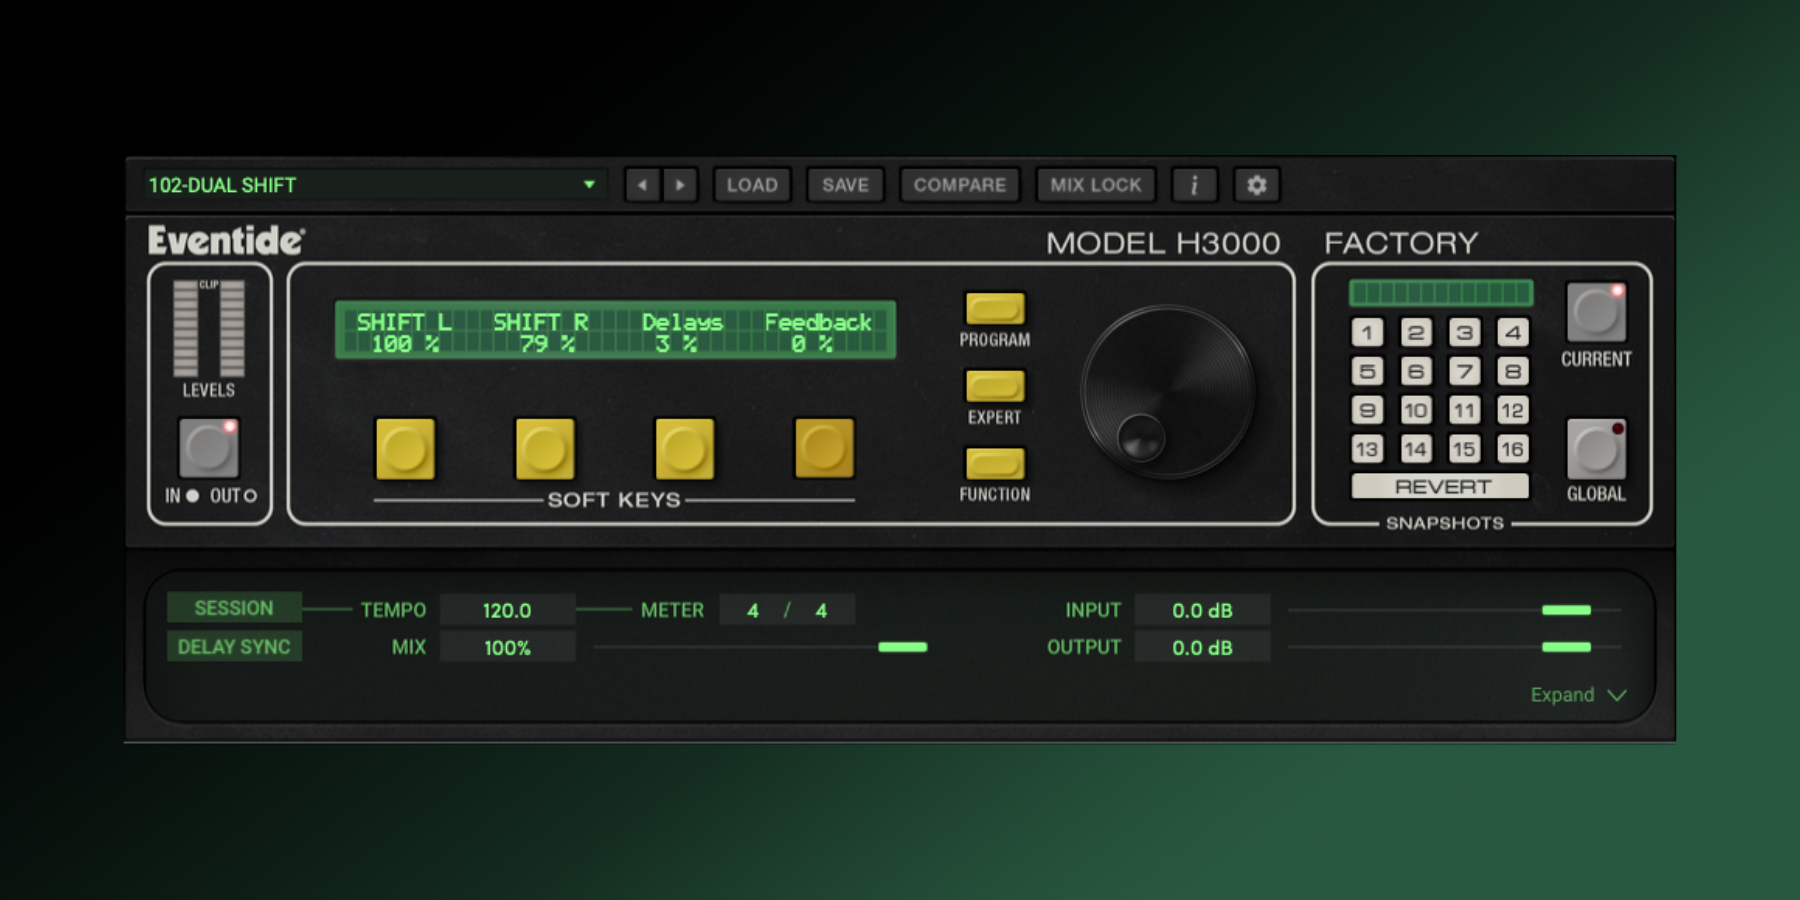Select snapshot 1
This screenshot has height=900, width=1800.
click(x=1367, y=332)
